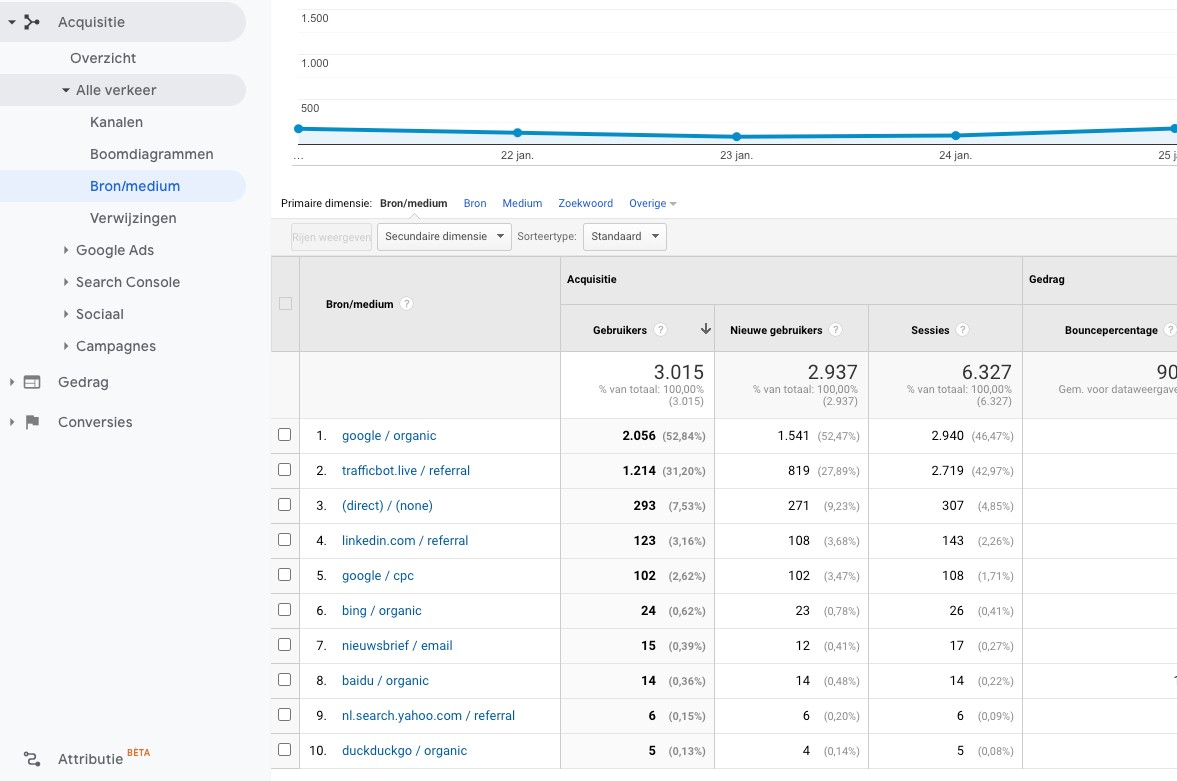This screenshot has height=781, width=1177.
Task: Check the select-all checkbox in table header
Action: click(285, 304)
